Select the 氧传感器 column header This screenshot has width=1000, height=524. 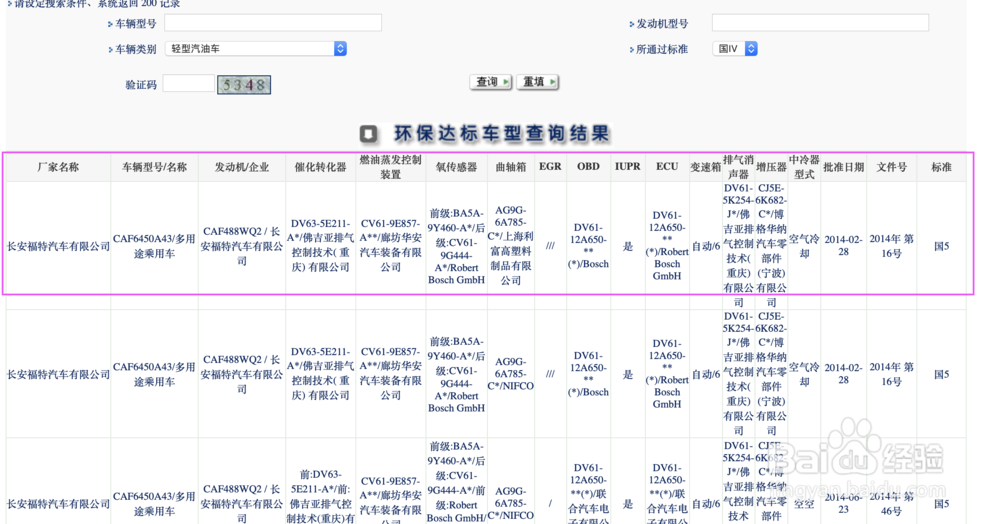coord(457,167)
